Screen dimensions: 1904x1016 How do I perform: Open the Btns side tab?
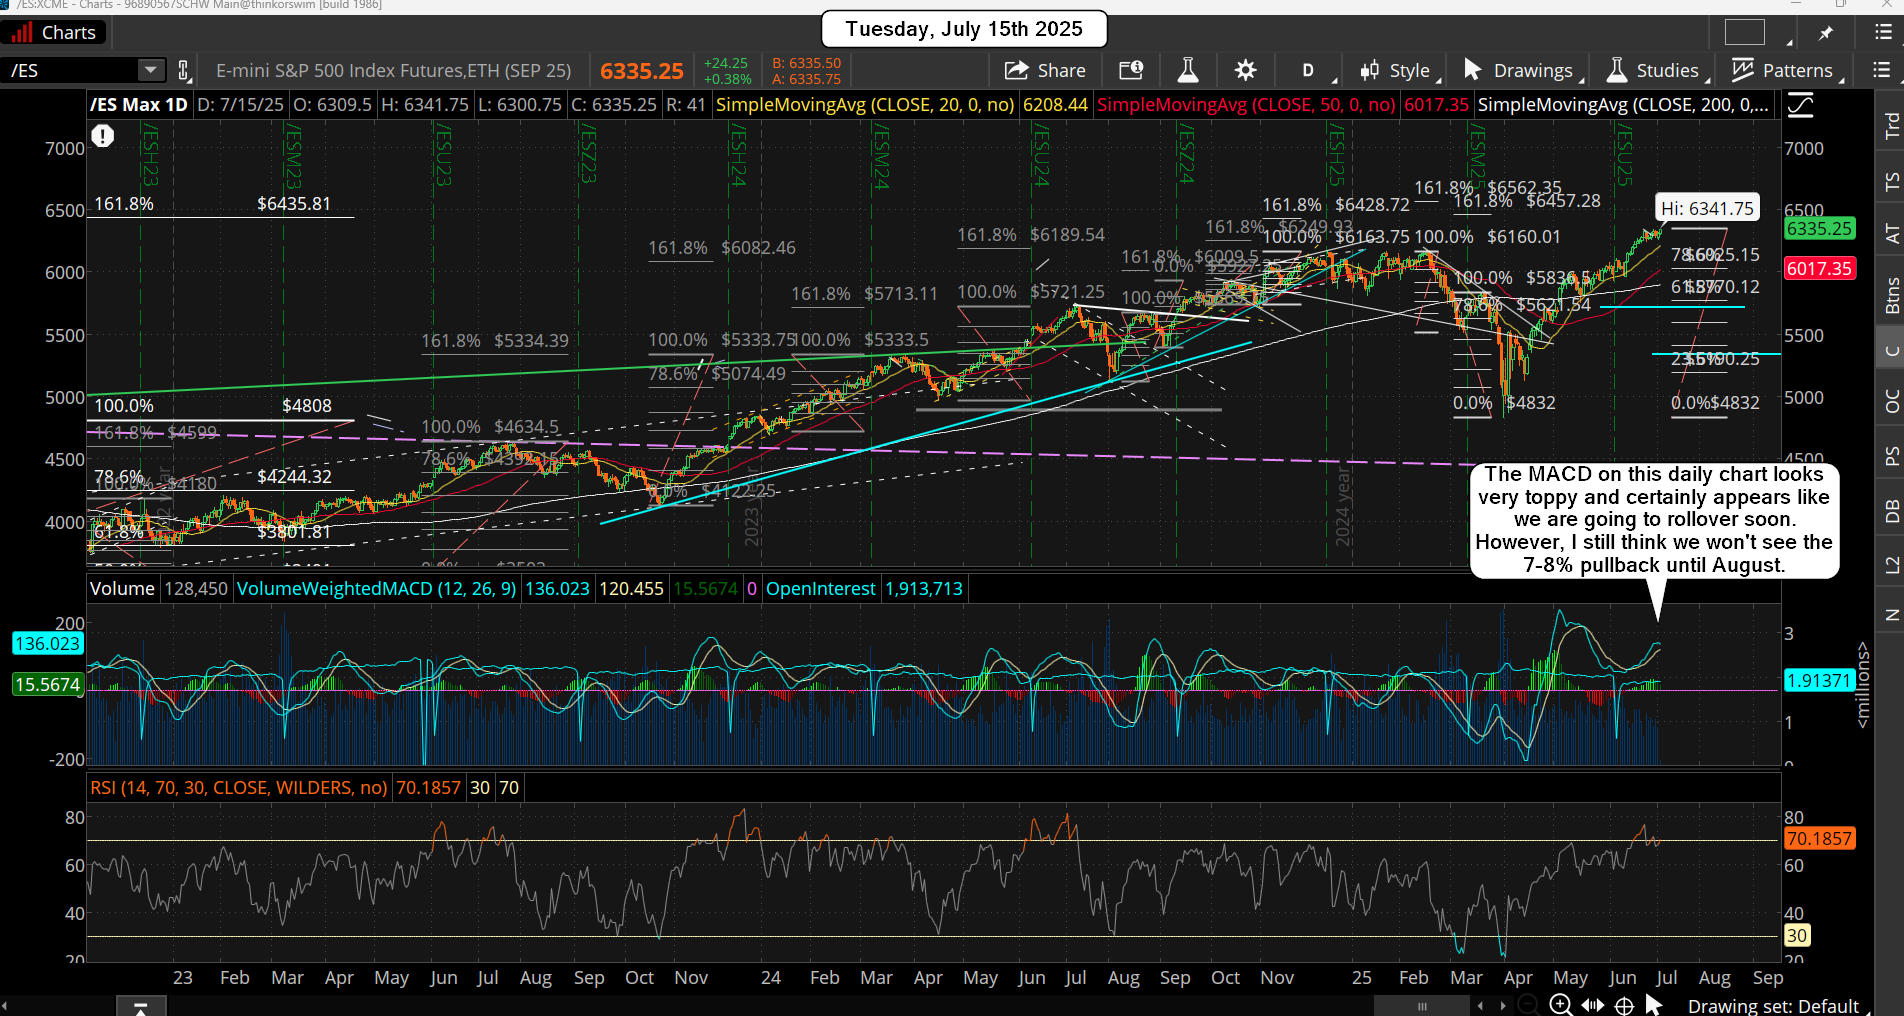tap(1891, 296)
